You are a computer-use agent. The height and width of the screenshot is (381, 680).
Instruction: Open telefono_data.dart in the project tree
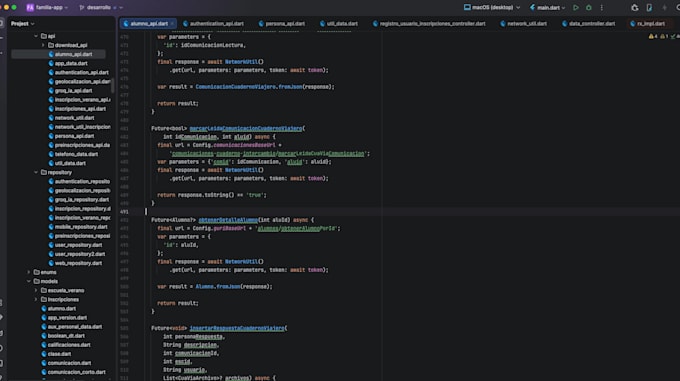click(x=76, y=154)
